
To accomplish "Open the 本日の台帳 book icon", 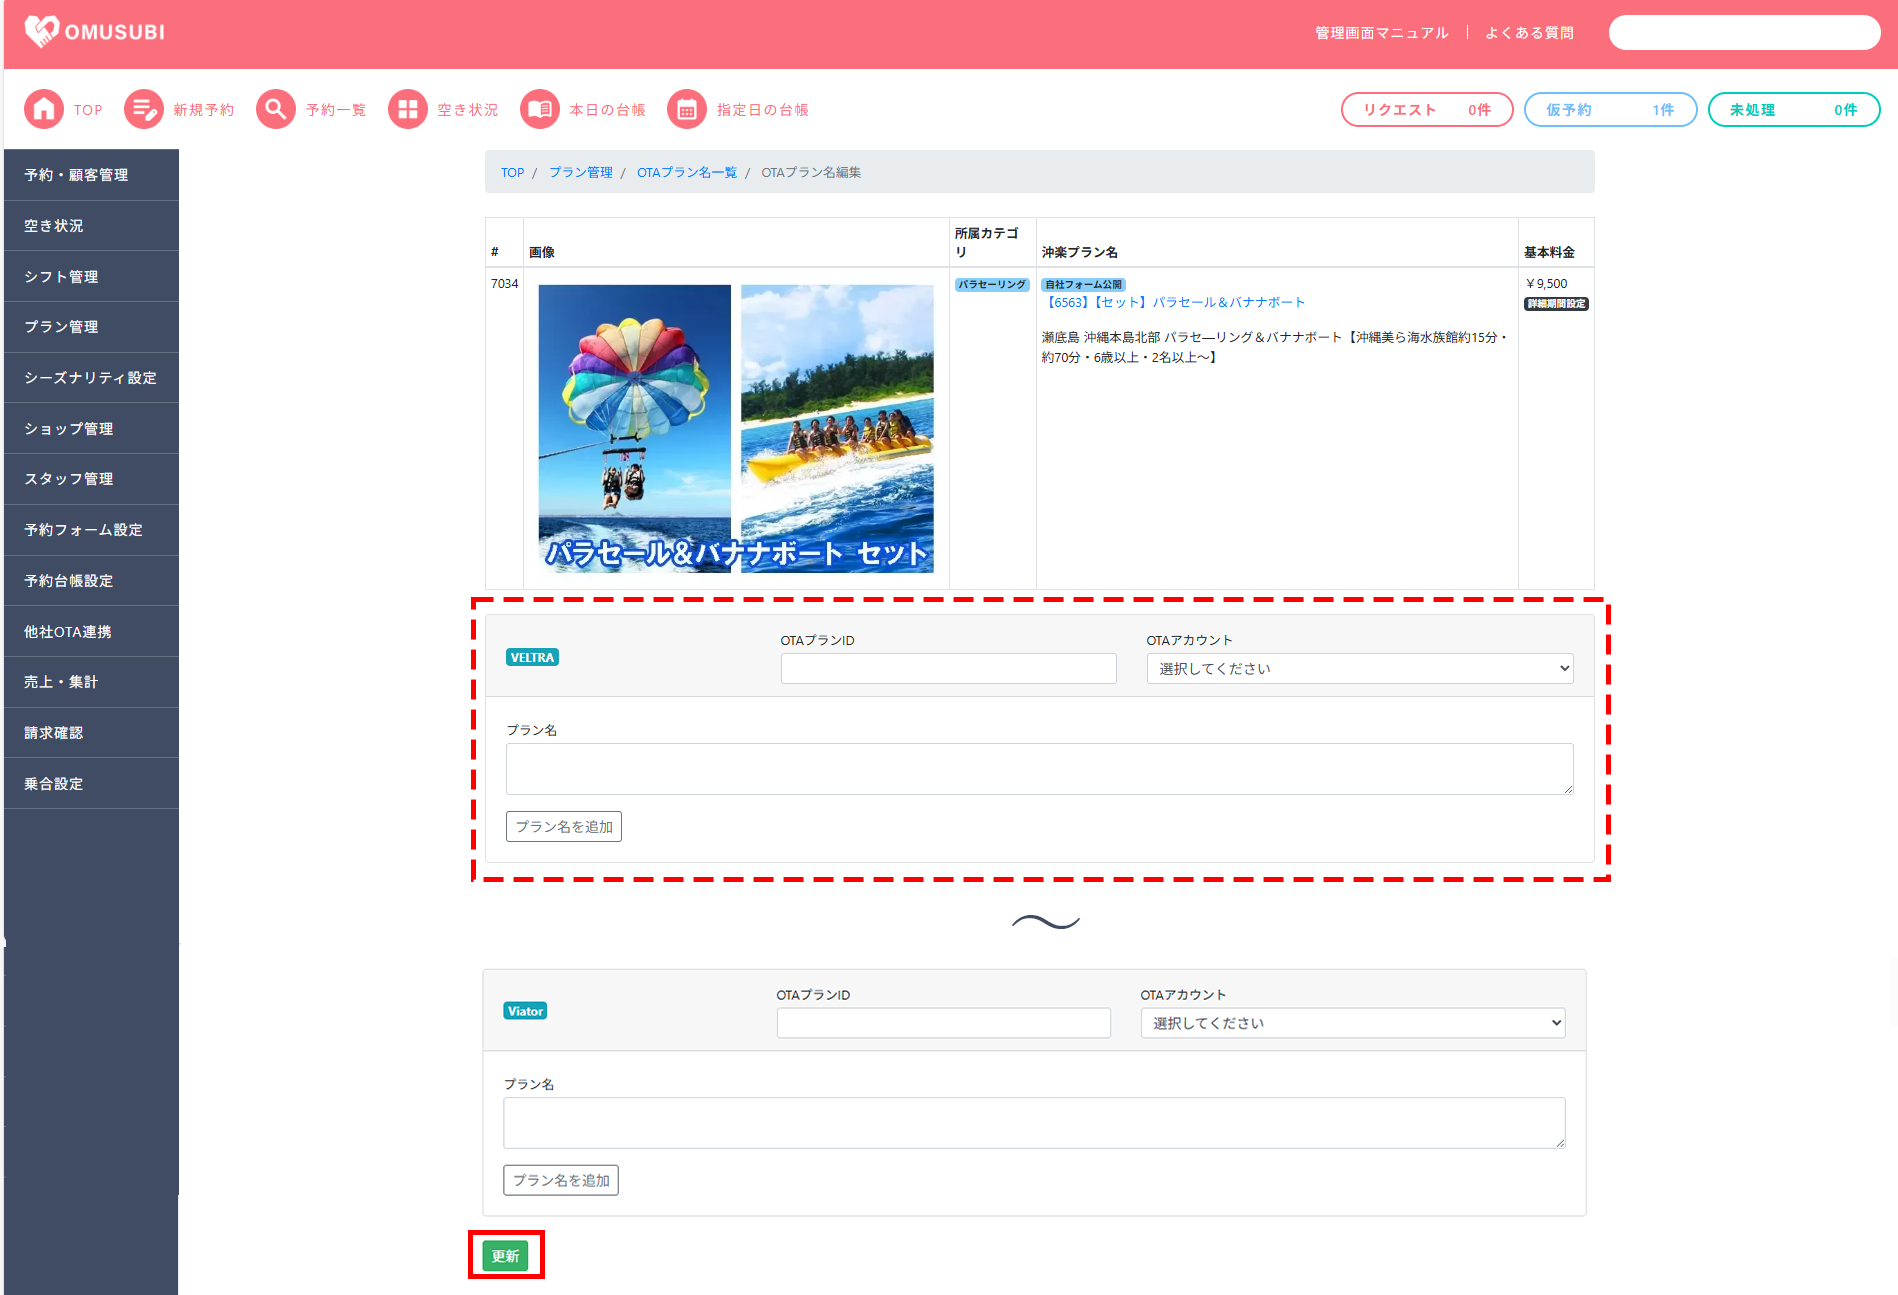I will (540, 110).
